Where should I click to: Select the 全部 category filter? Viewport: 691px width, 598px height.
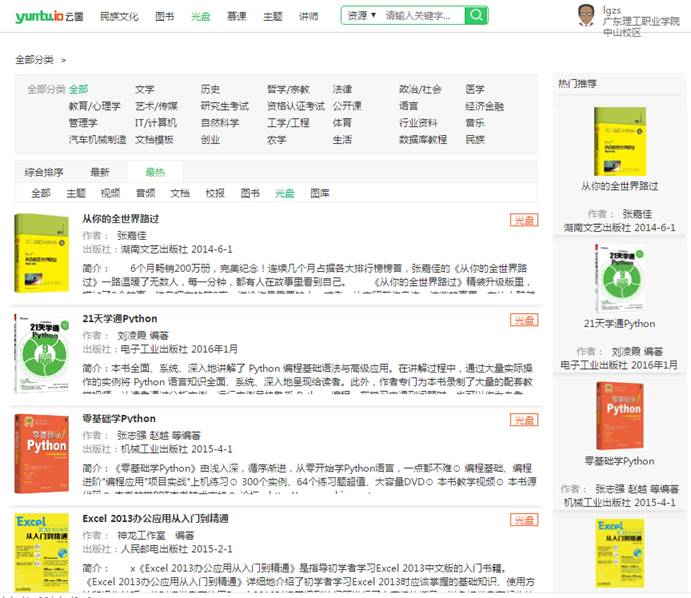point(79,89)
